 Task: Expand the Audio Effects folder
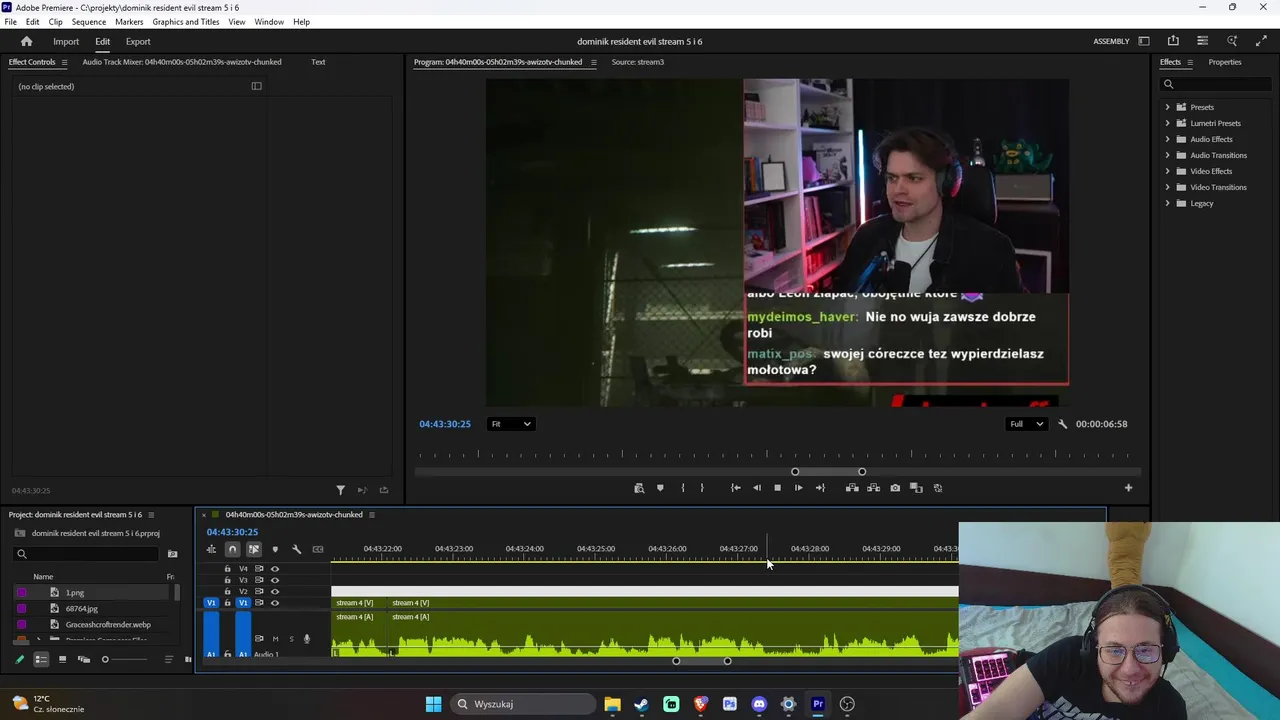pos(1167,139)
